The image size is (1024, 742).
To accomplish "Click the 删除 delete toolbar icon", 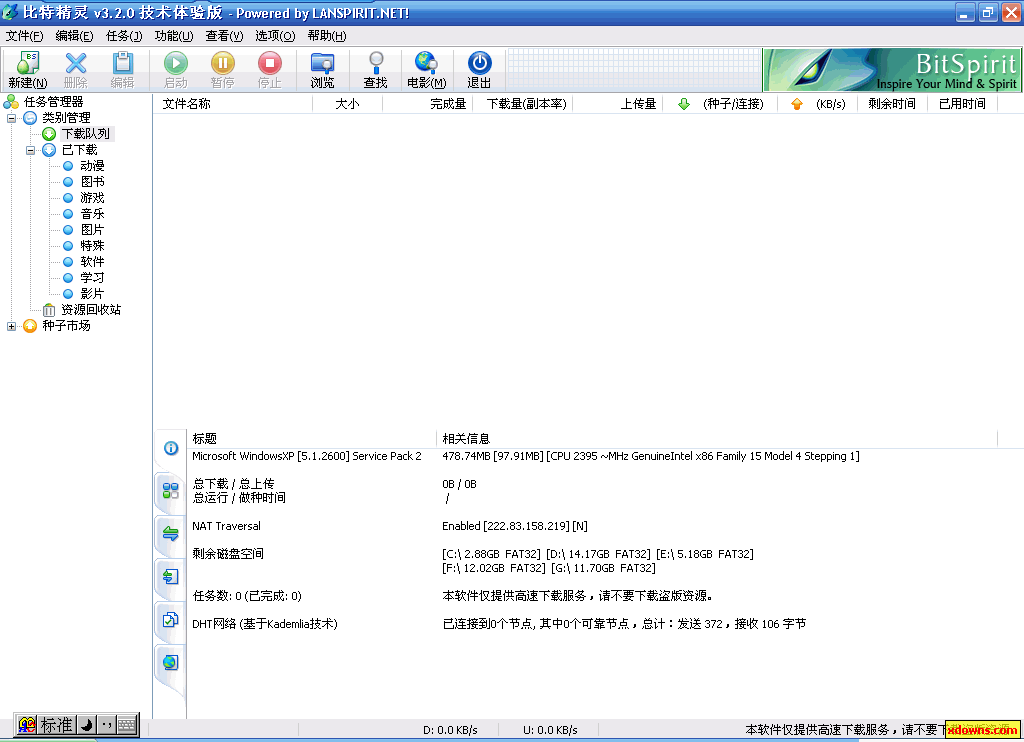I will pos(76,69).
